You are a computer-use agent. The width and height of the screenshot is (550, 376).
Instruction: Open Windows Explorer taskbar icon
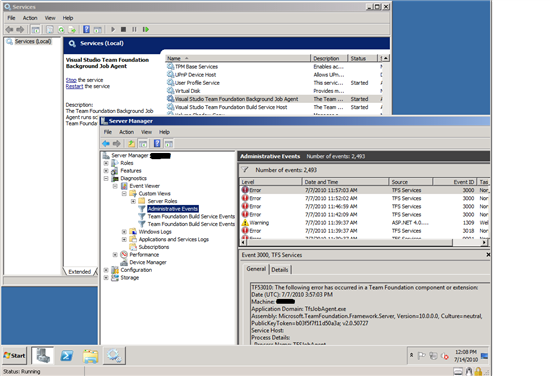point(90,356)
